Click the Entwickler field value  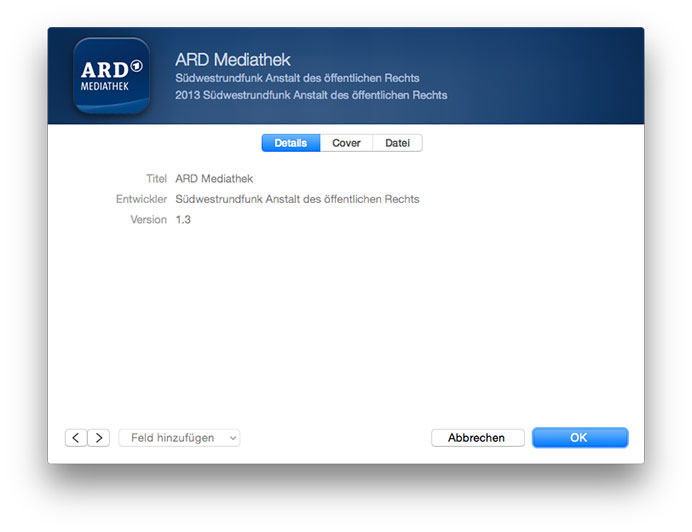(297, 199)
